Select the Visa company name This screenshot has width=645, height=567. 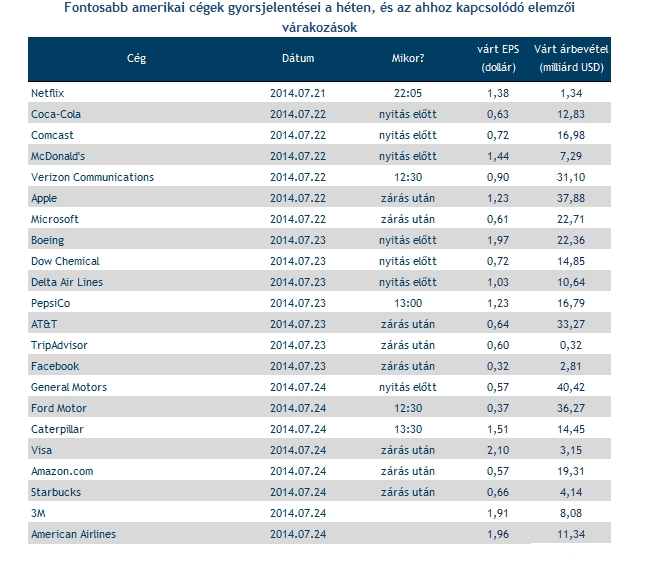click(x=42, y=450)
